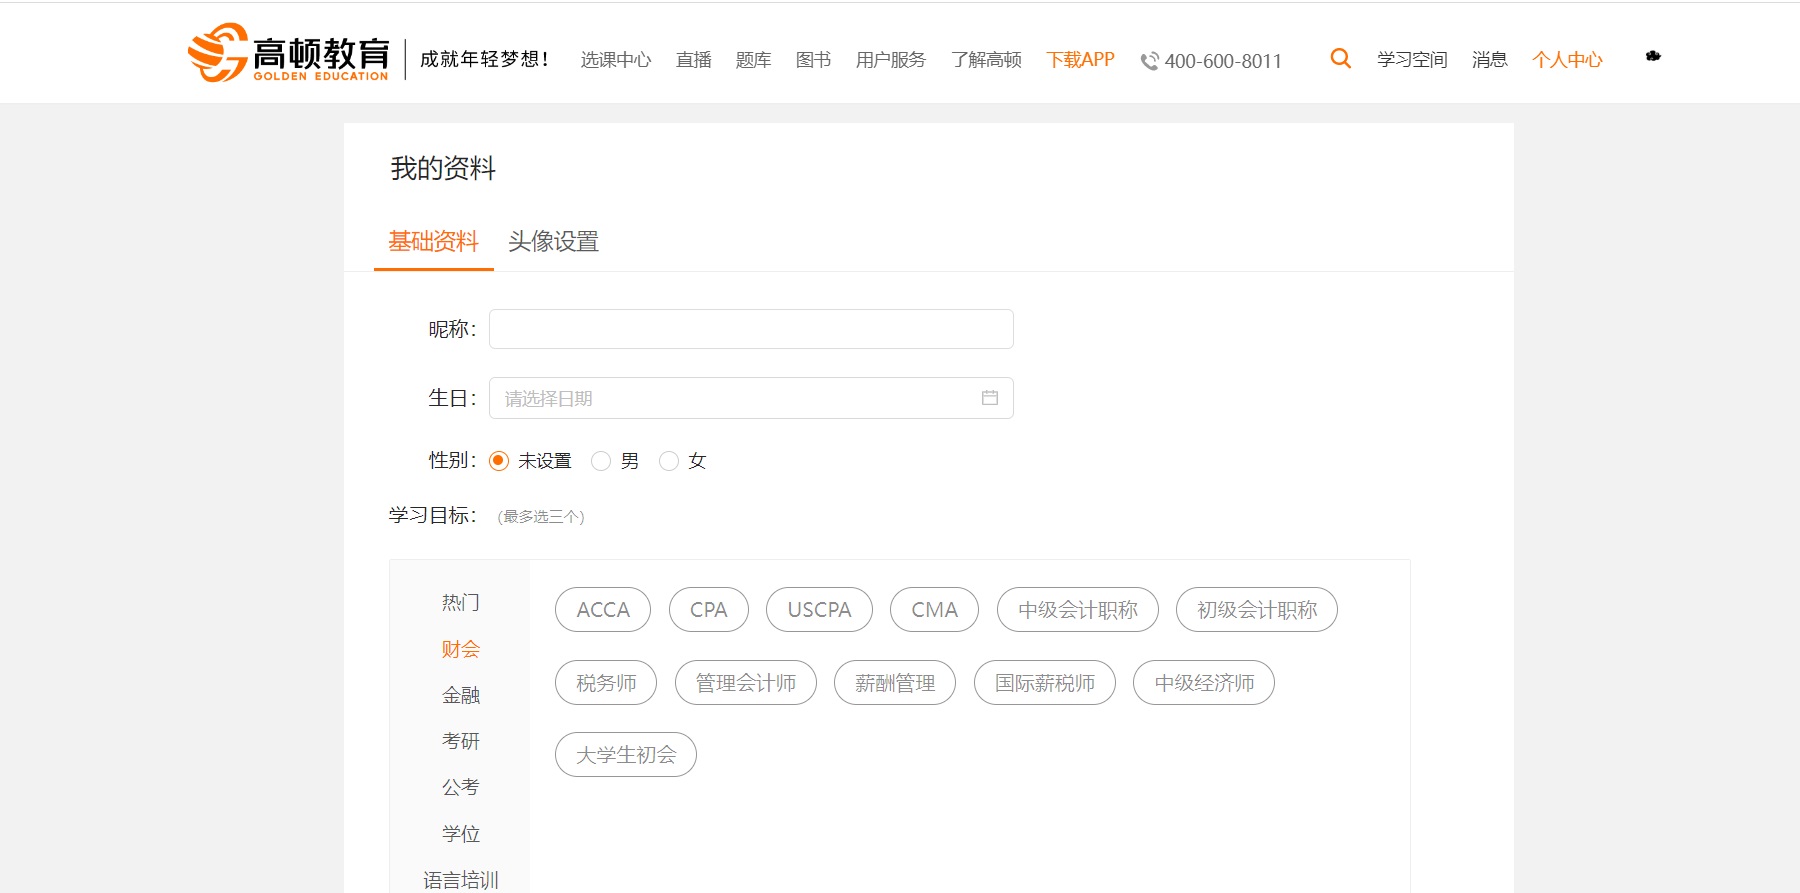Toggle the 管理会计师 goal tag

746,683
